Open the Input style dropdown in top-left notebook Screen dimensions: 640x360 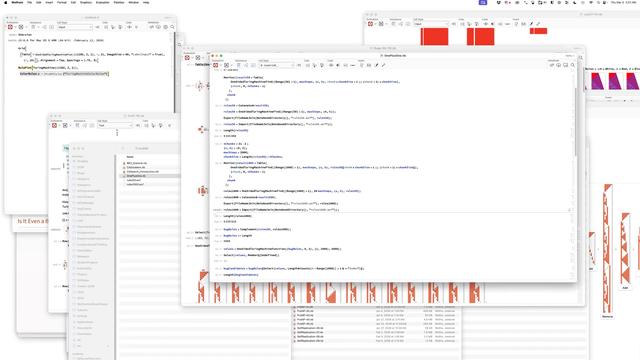point(75,27)
